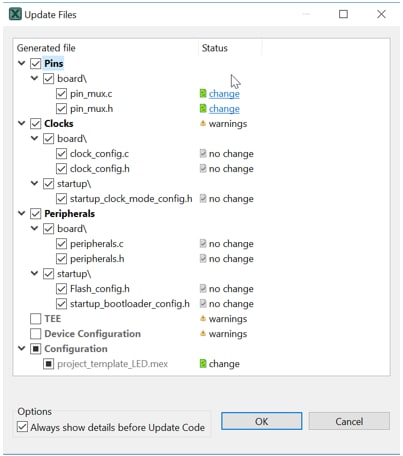Uncheck the Flash_config.h file checkbox
The image size is (403, 456).
click(61, 289)
